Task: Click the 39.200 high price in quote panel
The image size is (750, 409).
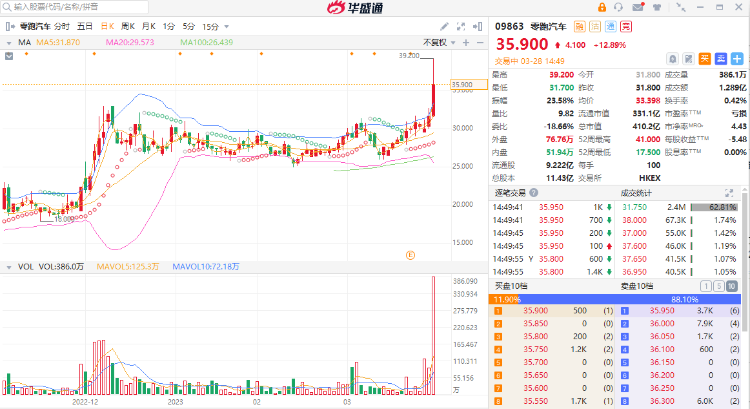Action: click(561, 75)
